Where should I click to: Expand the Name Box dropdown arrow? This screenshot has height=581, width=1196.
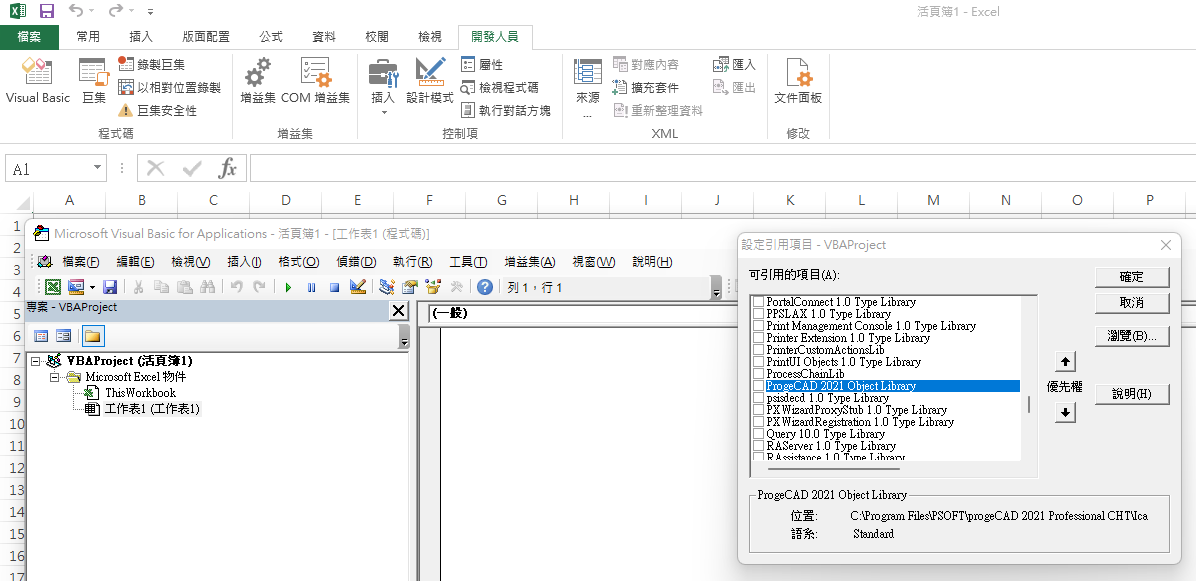pyautogui.click(x=97, y=168)
